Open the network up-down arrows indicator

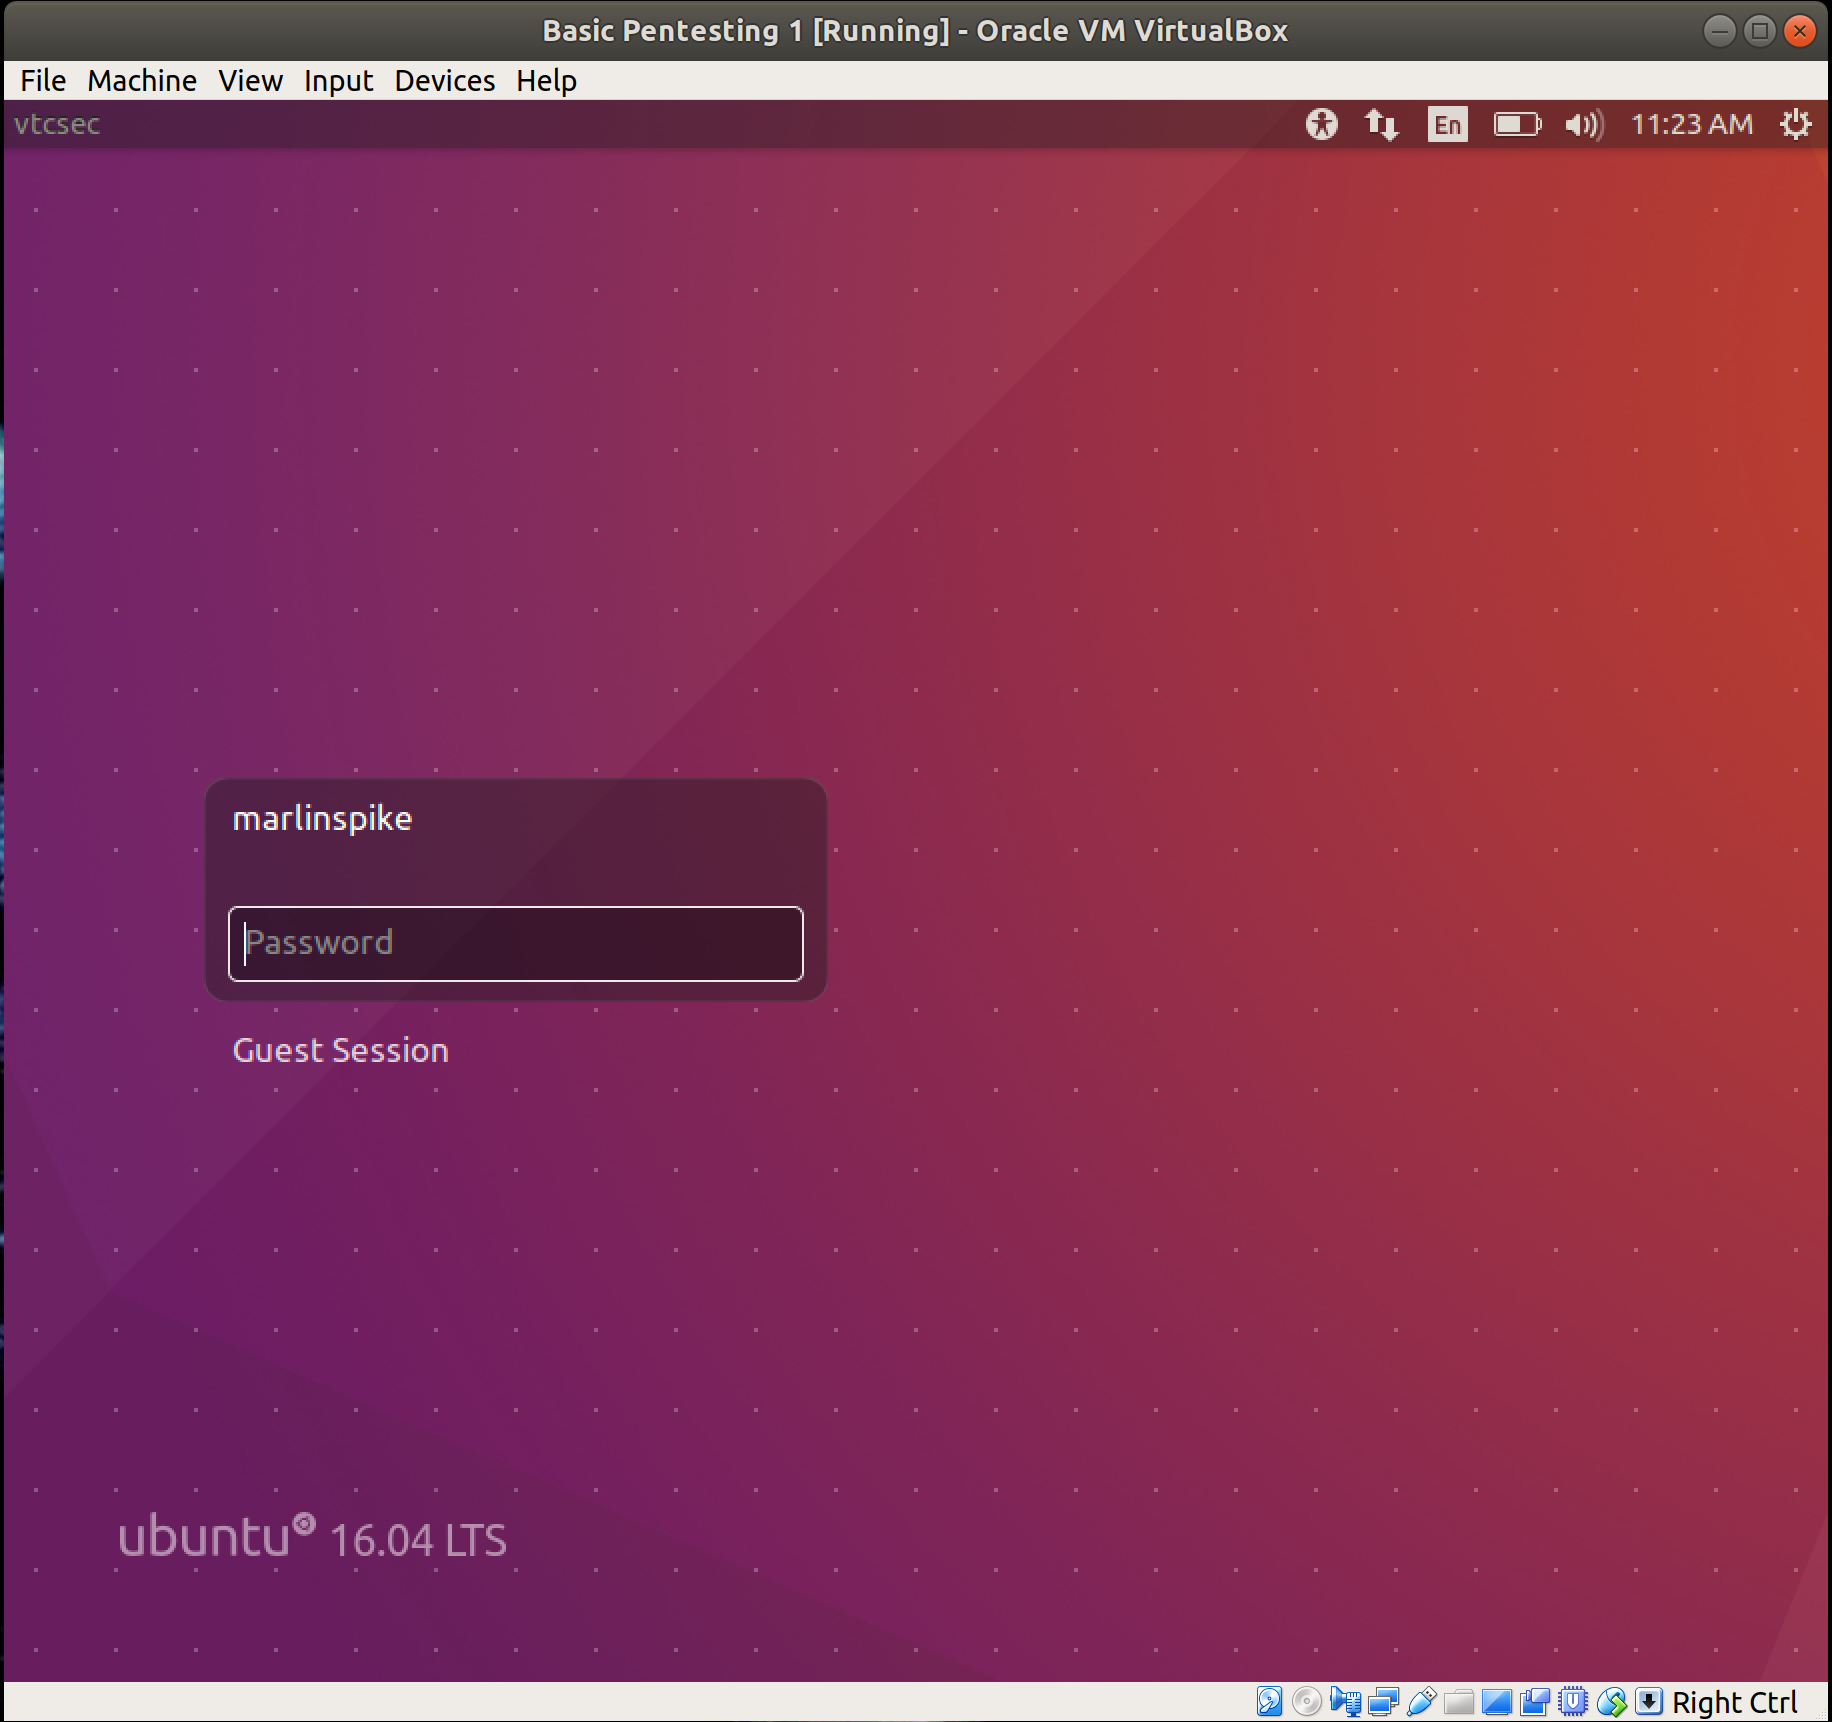coord(1382,124)
